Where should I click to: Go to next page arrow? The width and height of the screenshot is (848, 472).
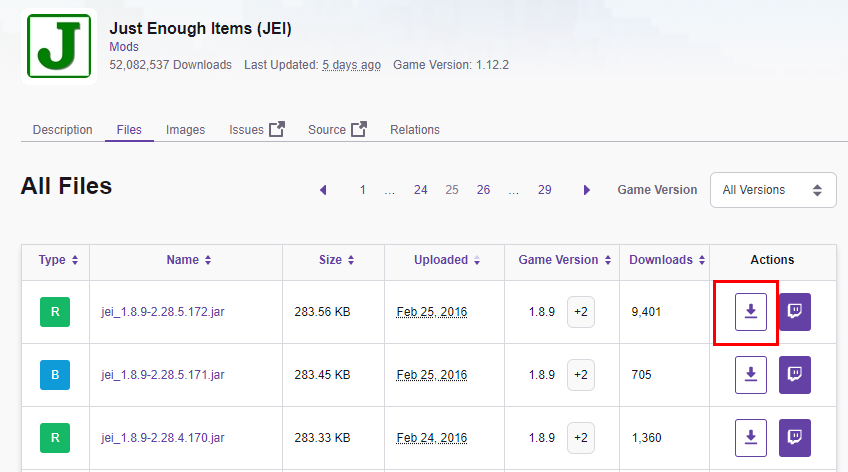(586, 190)
